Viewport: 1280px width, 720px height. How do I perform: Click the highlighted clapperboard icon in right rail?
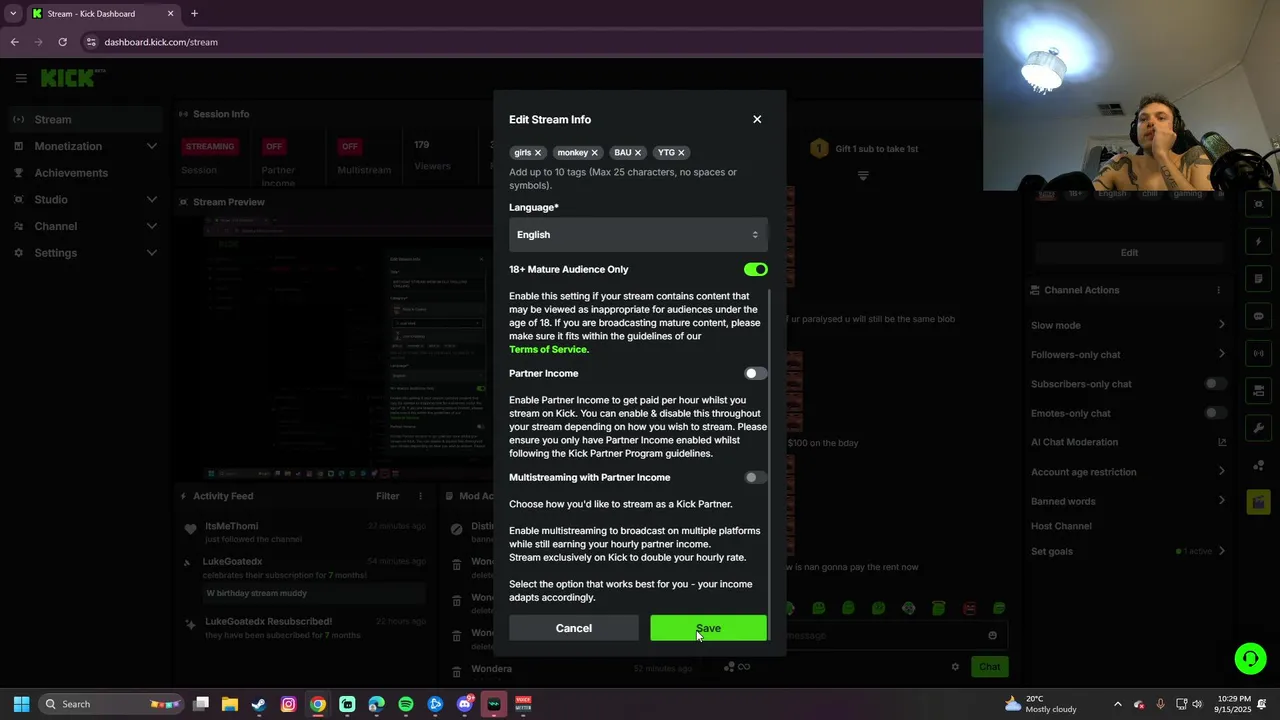(1258, 502)
